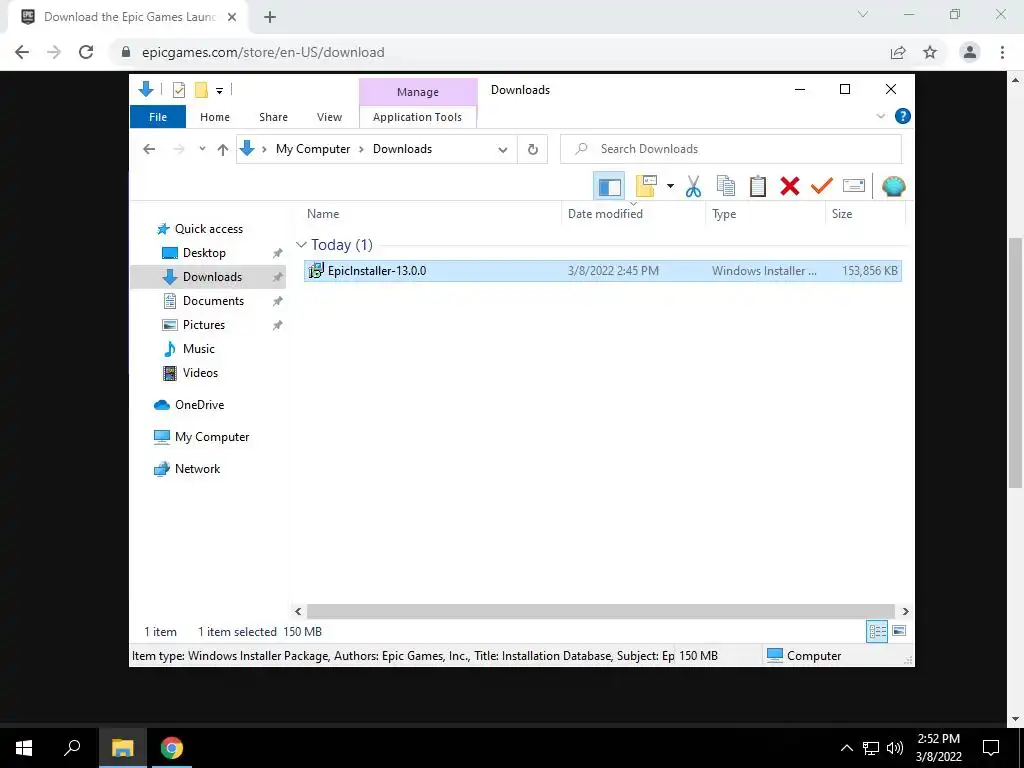Screen dimensions: 1024x768
Task: Click the blue shell icon in toolbar
Action: tap(893, 187)
